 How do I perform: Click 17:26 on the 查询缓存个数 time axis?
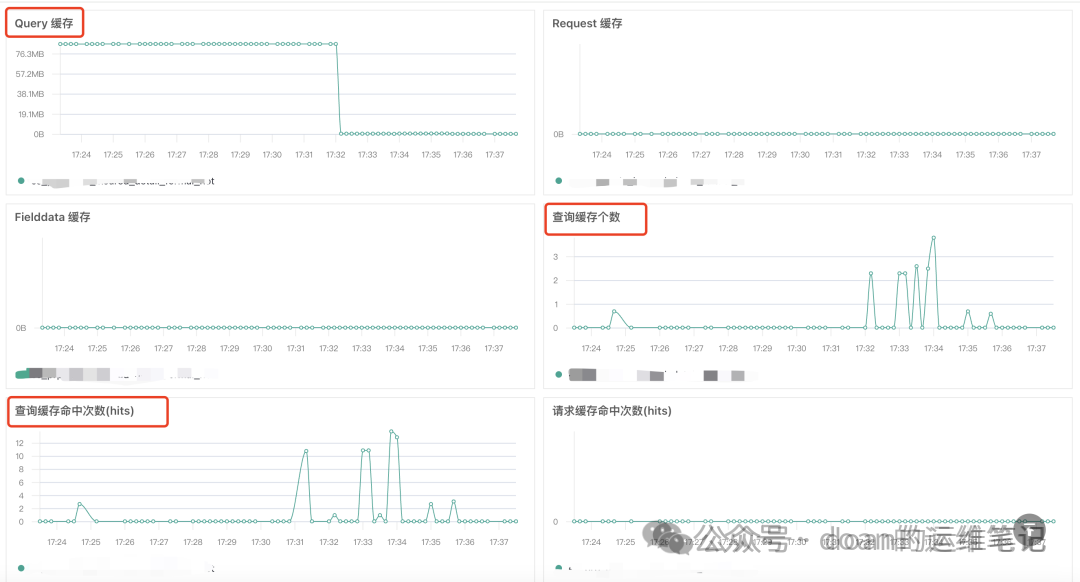660,349
